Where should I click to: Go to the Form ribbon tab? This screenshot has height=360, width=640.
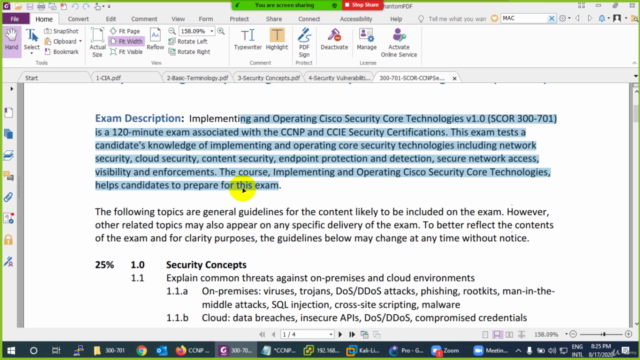(x=206, y=19)
